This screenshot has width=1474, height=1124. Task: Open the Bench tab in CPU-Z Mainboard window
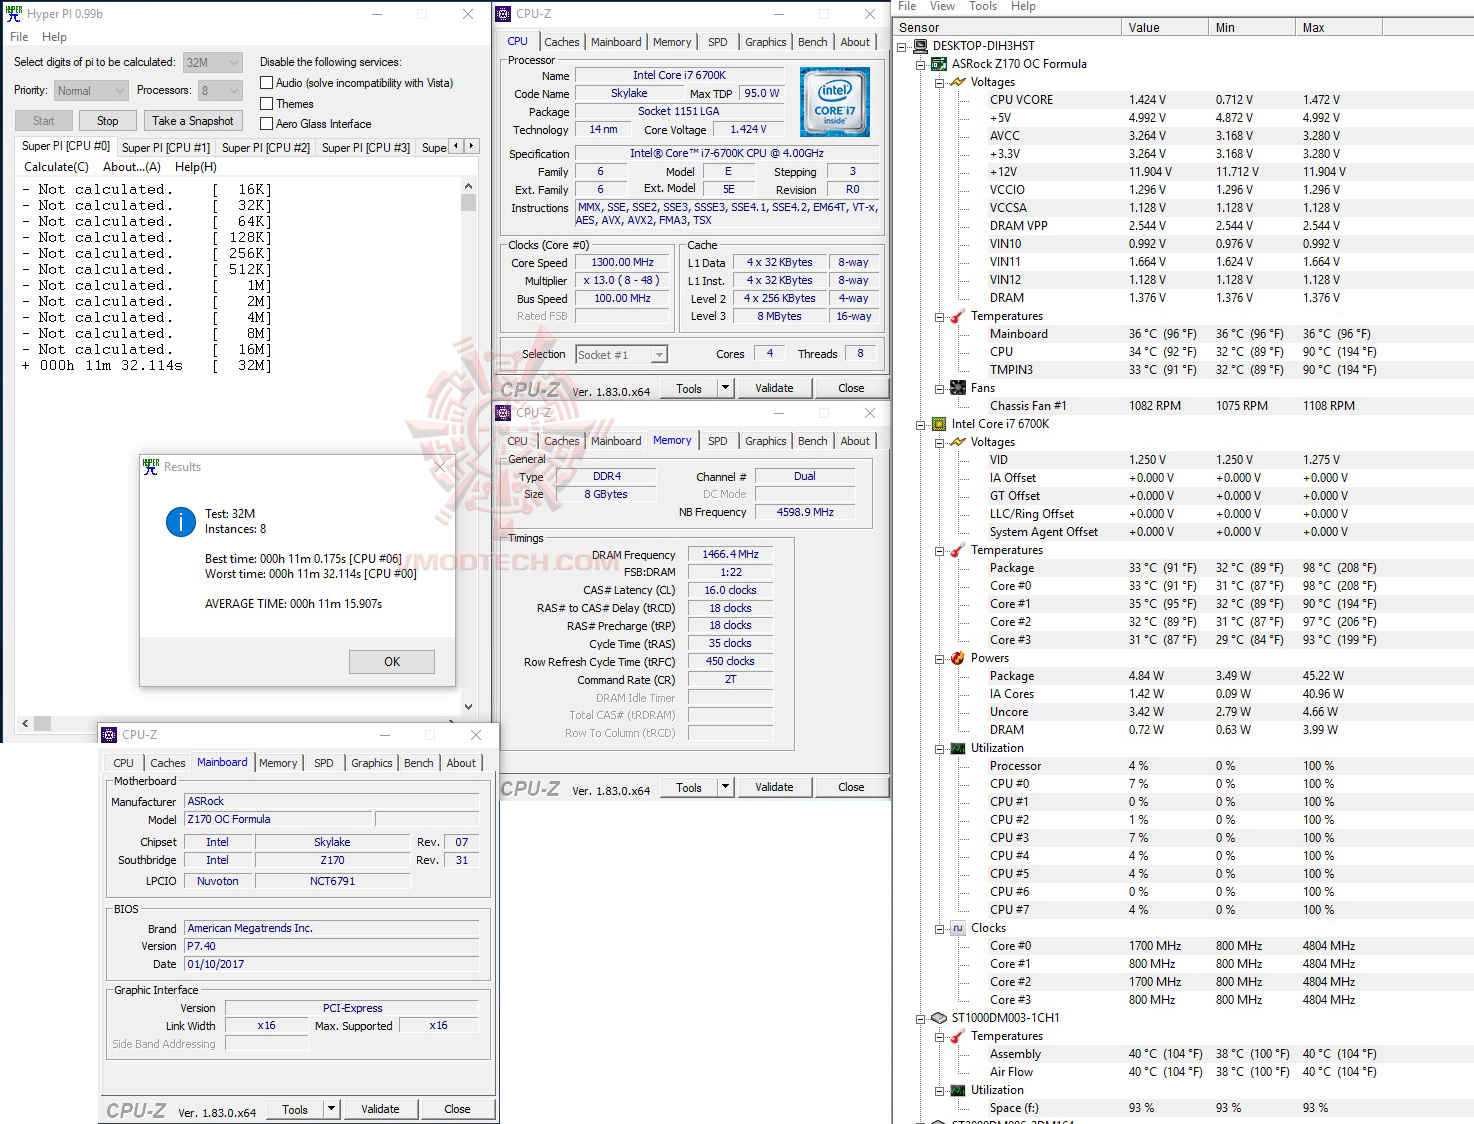(x=418, y=763)
